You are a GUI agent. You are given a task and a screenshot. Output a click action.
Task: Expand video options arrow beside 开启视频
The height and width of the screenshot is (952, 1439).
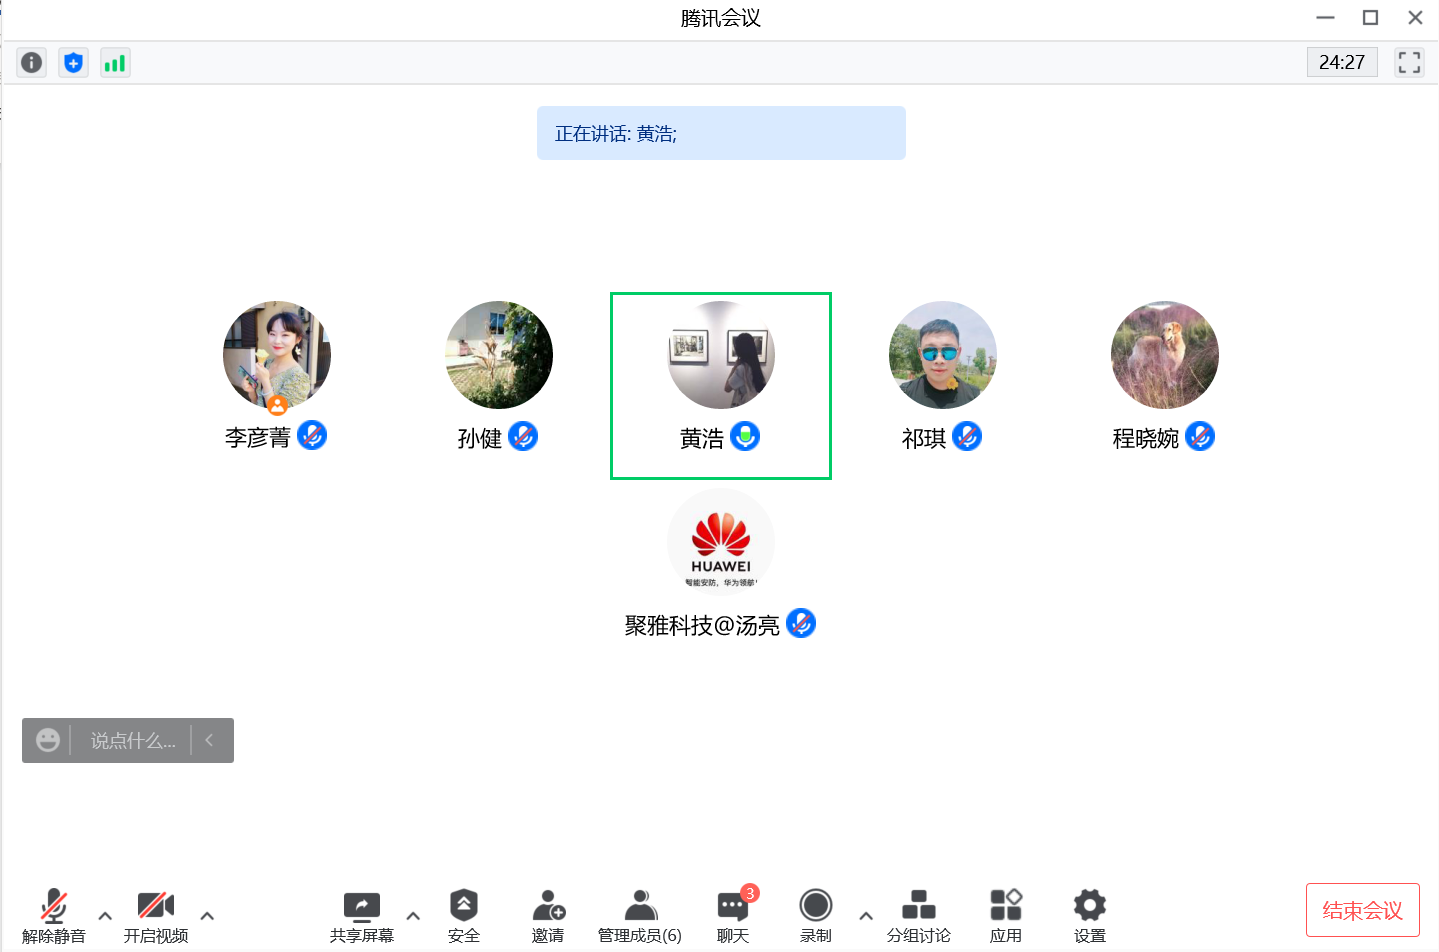(x=207, y=915)
